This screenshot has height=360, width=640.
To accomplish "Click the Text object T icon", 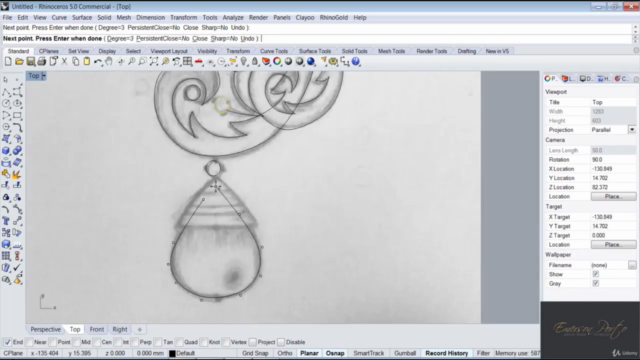I will pyautogui.click(x=6, y=221).
